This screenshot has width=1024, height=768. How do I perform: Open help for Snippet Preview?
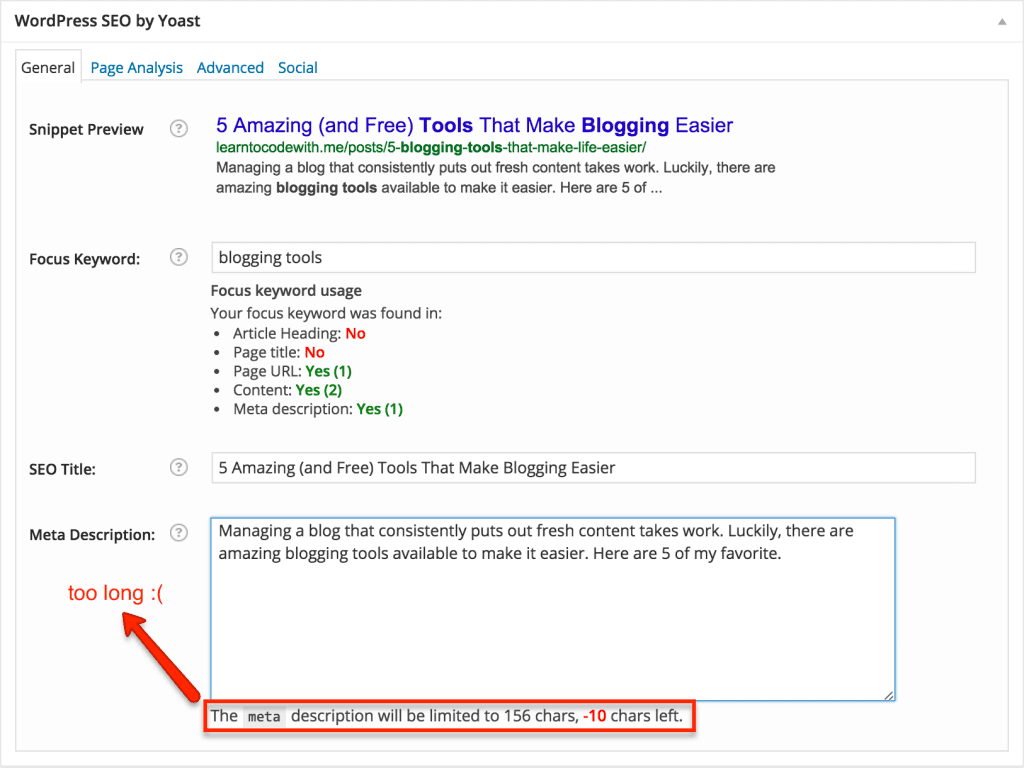point(178,128)
